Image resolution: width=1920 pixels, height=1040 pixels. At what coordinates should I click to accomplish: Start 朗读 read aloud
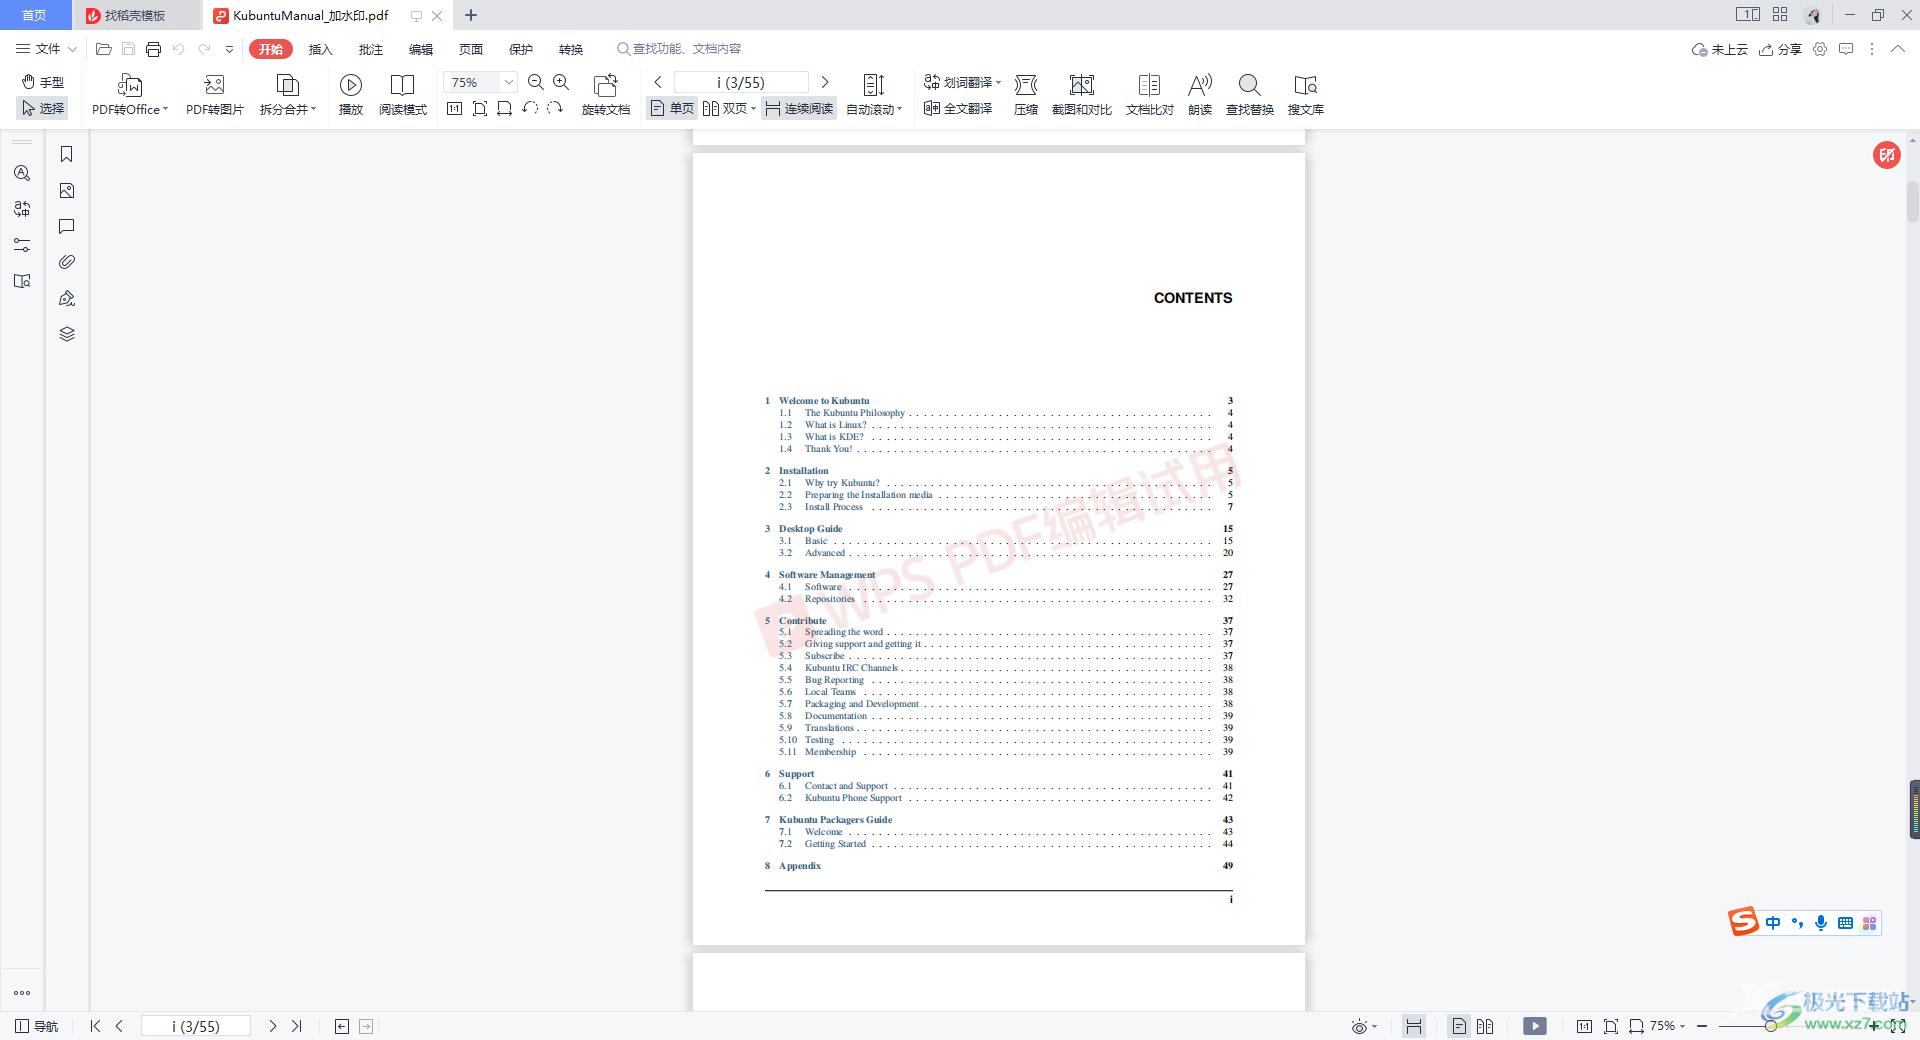1200,95
